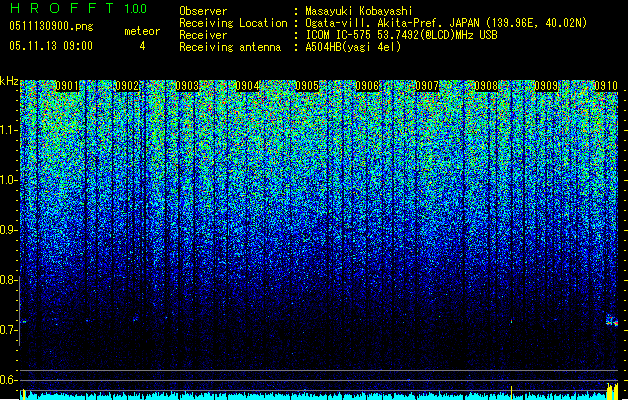Click the yellow intensity spike beside 0.6 label
Viewport: 629px width, 400px height.
(23, 394)
